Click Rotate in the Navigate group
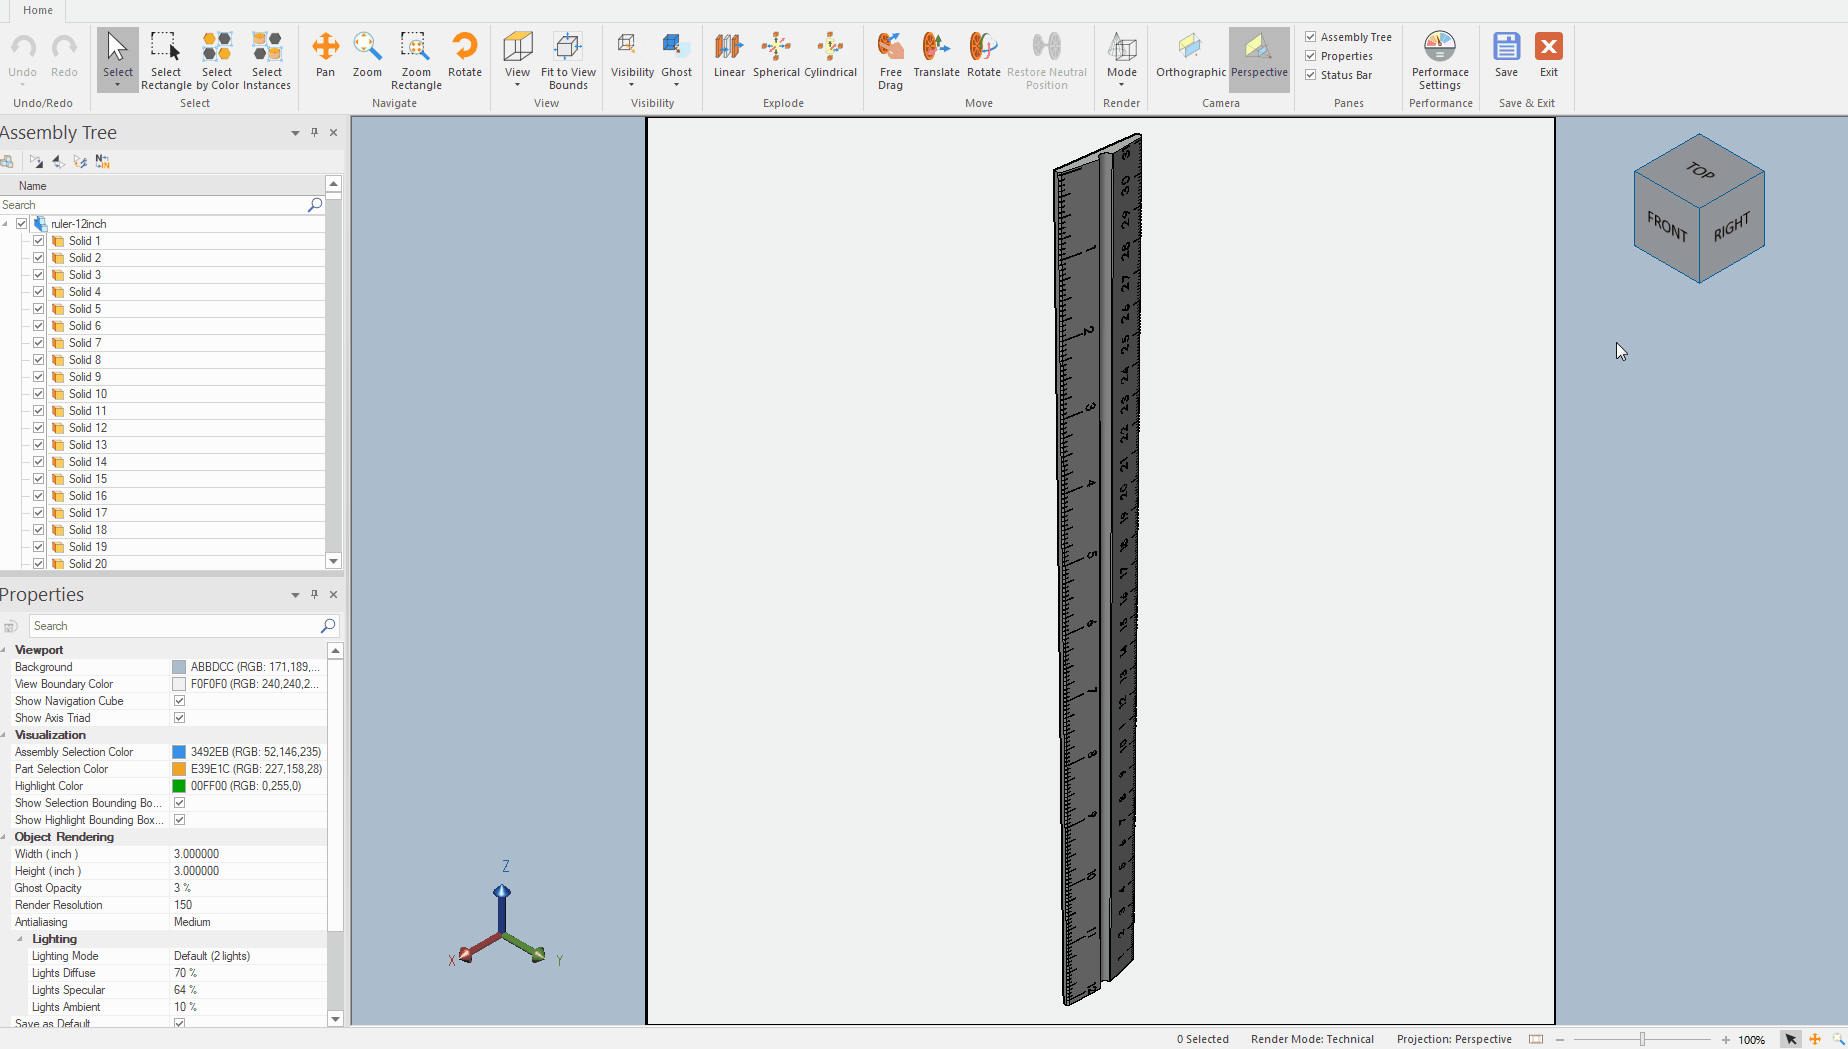 pyautogui.click(x=465, y=56)
